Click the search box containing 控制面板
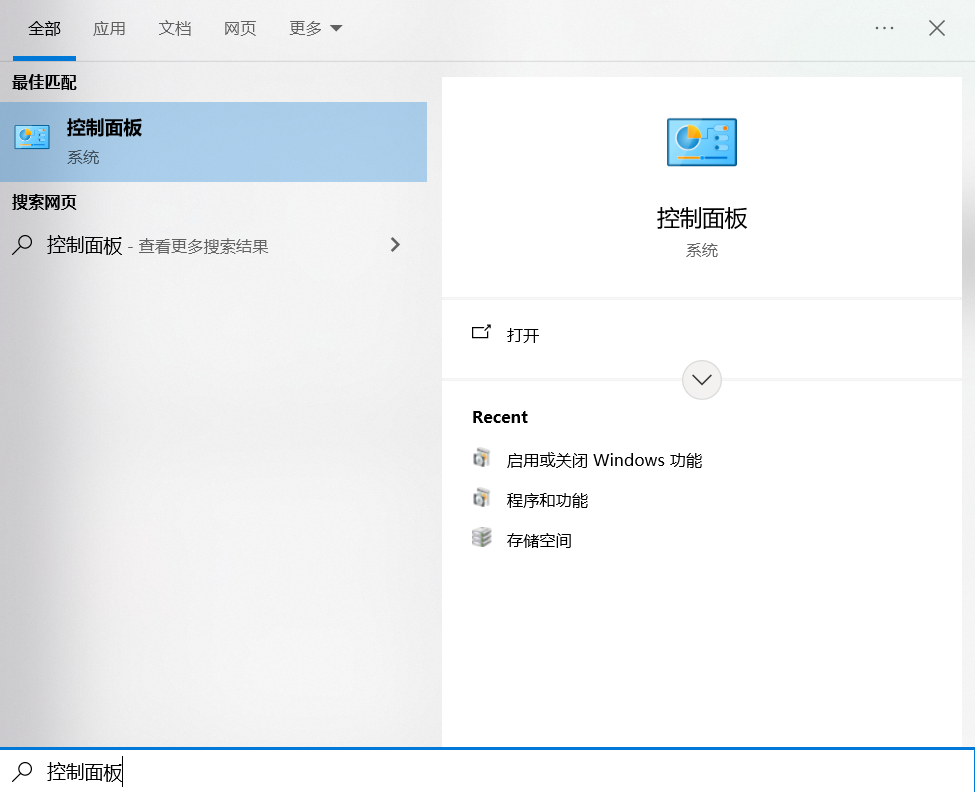The height and width of the screenshot is (792, 975). coord(488,771)
